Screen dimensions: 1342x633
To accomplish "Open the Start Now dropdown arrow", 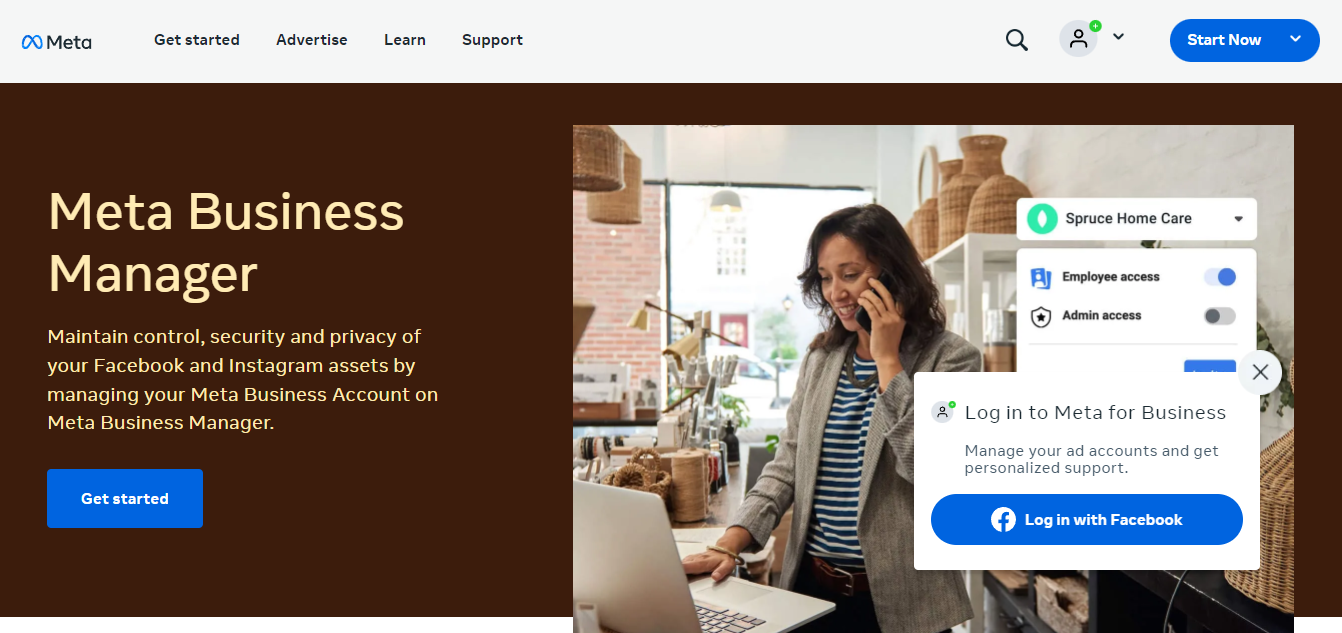I will (x=1295, y=40).
